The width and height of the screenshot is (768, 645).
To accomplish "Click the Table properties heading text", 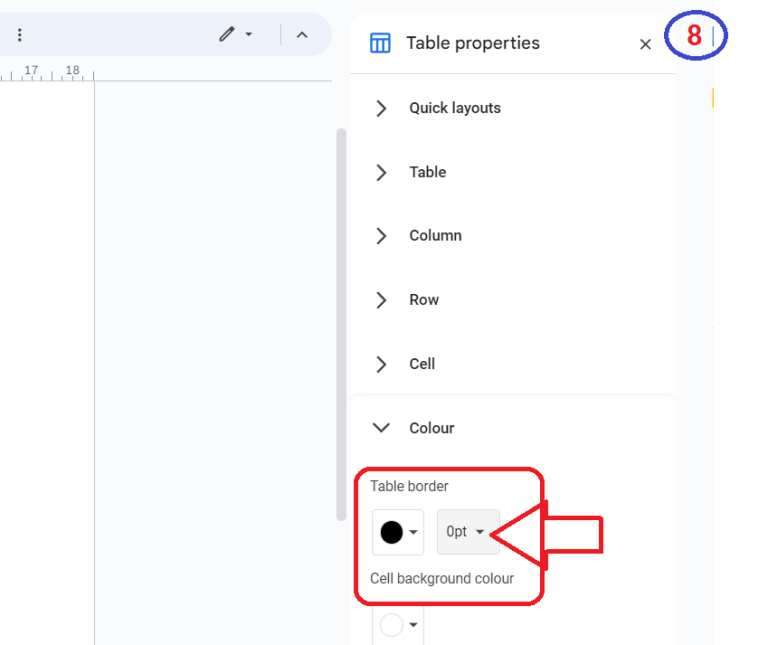I will click(473, 43).
